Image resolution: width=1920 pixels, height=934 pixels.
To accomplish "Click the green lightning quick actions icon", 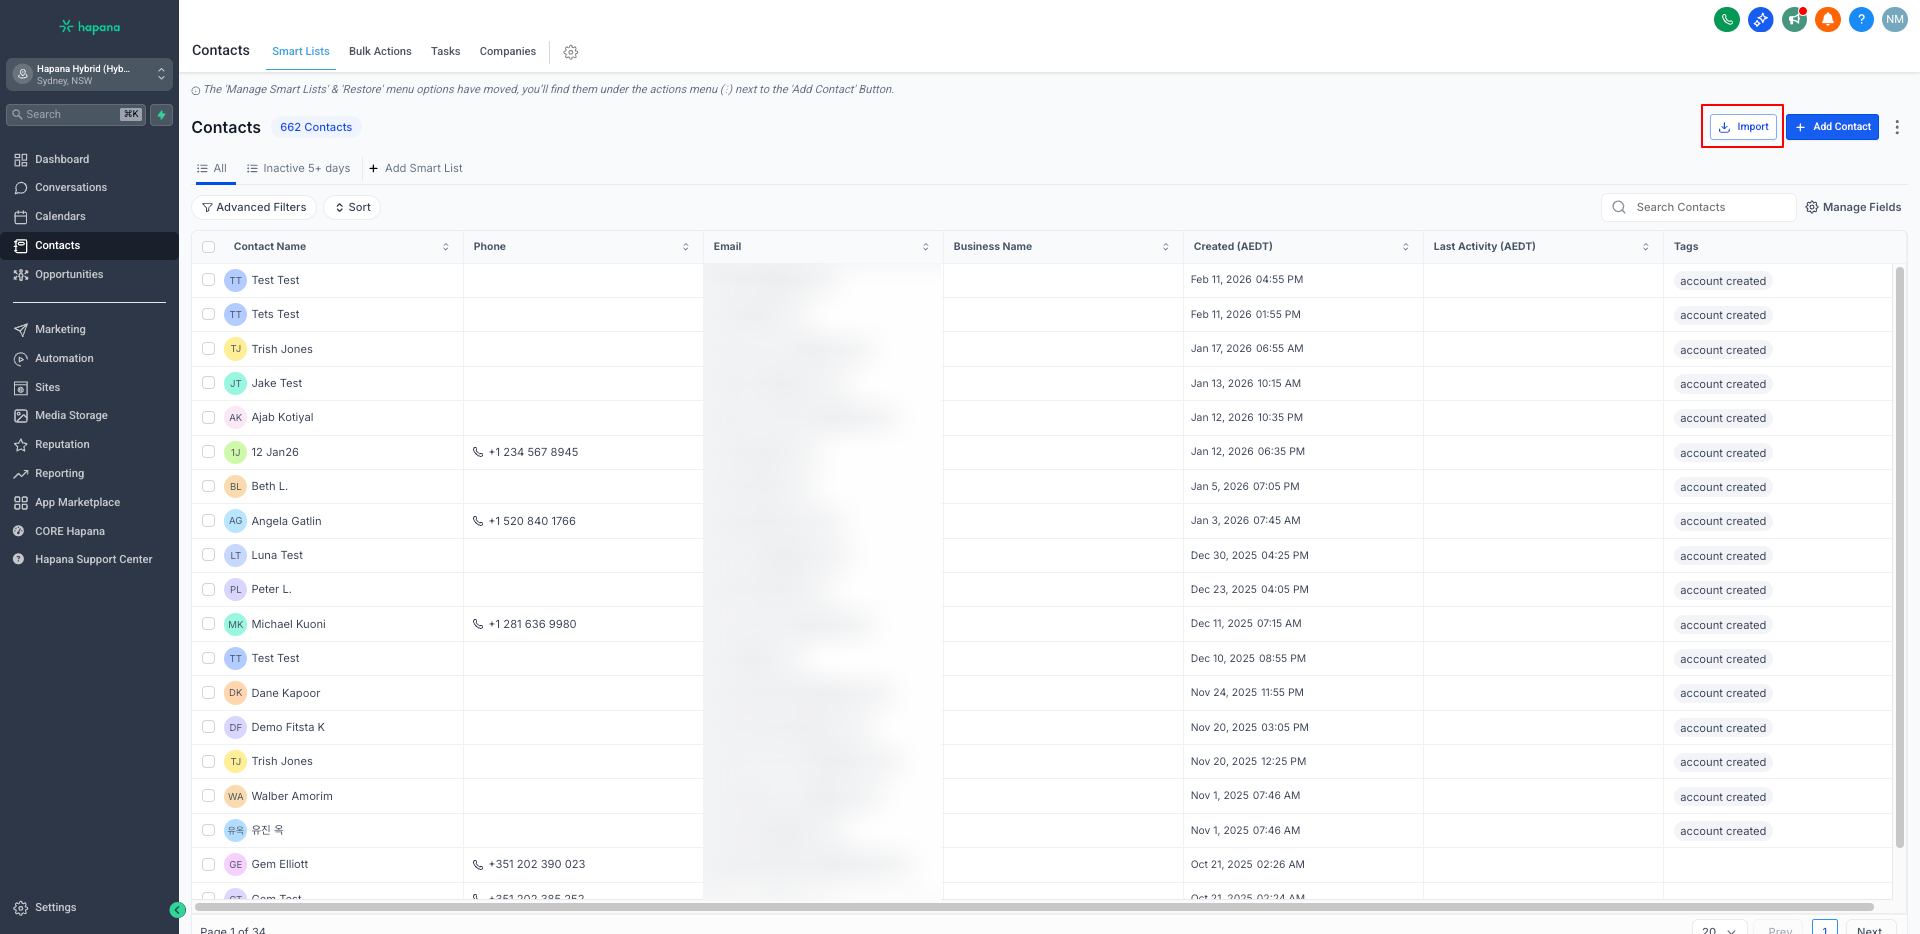I will 161,115.
